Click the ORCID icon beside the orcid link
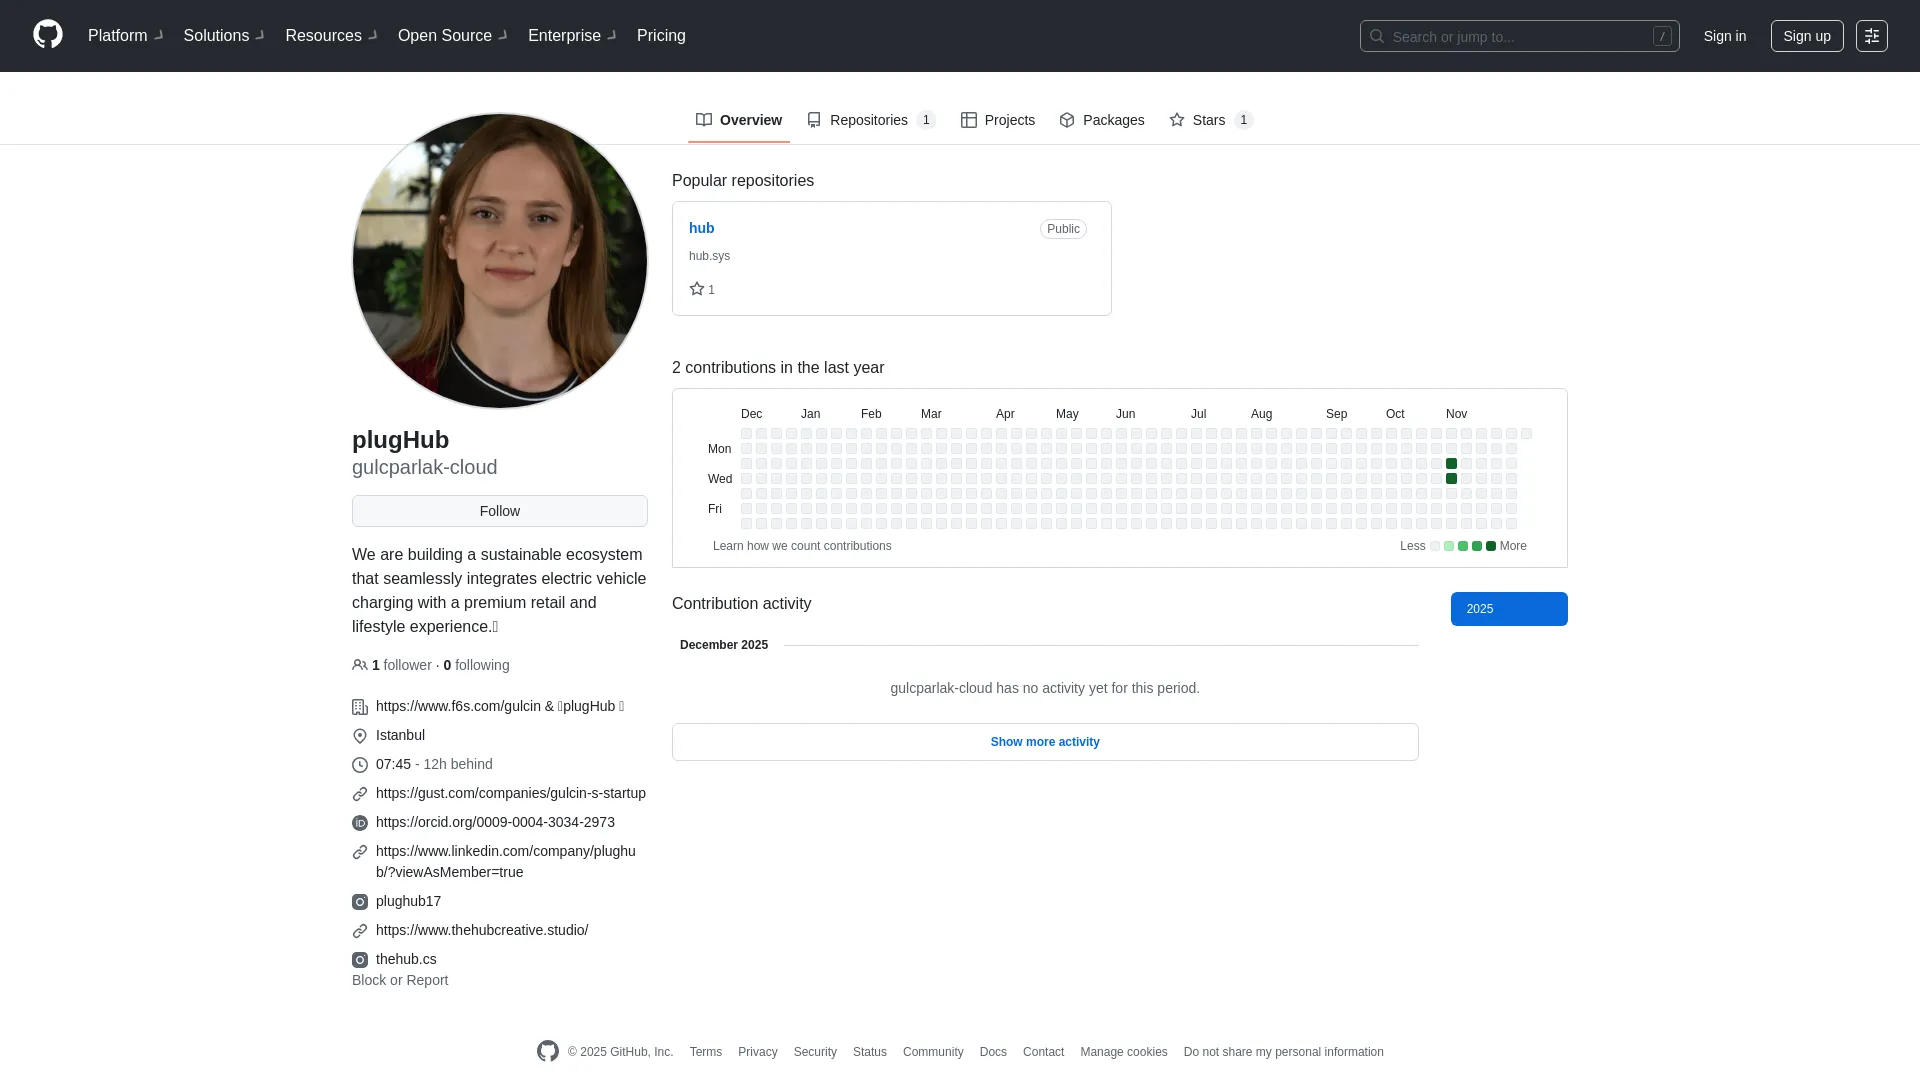Screen dimensions: 1920x1080 click(x=360, y=823)
